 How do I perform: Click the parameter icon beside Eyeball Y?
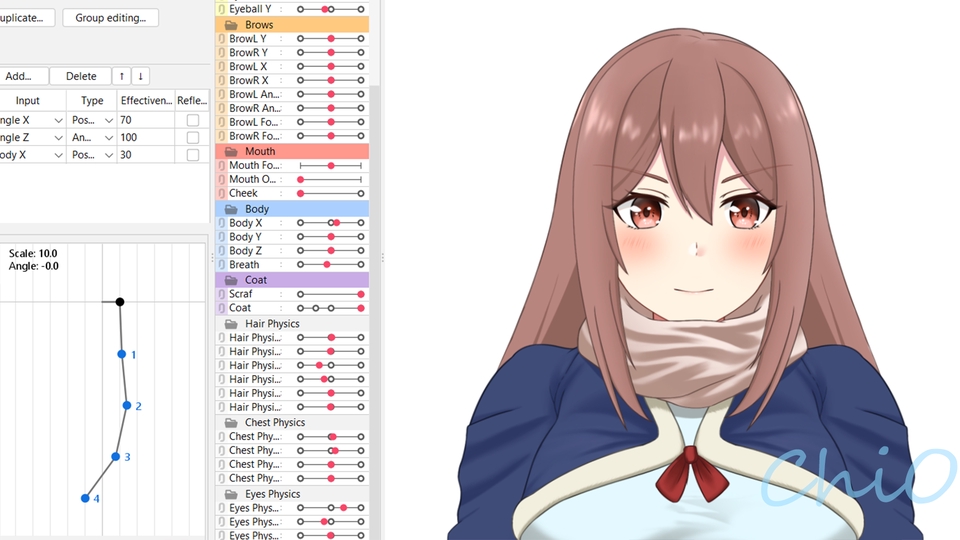tap(222, 9)
